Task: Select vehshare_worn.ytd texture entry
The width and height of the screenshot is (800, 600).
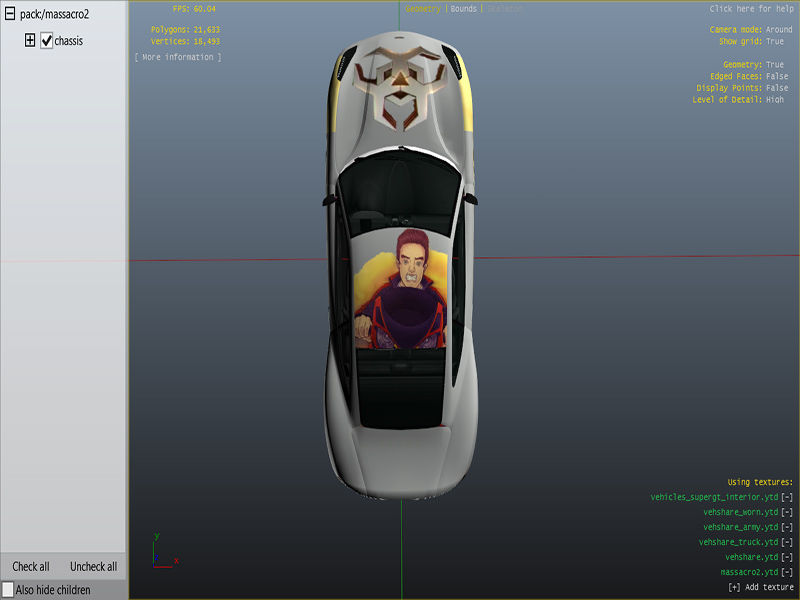Action: click(x=741, y=512)
